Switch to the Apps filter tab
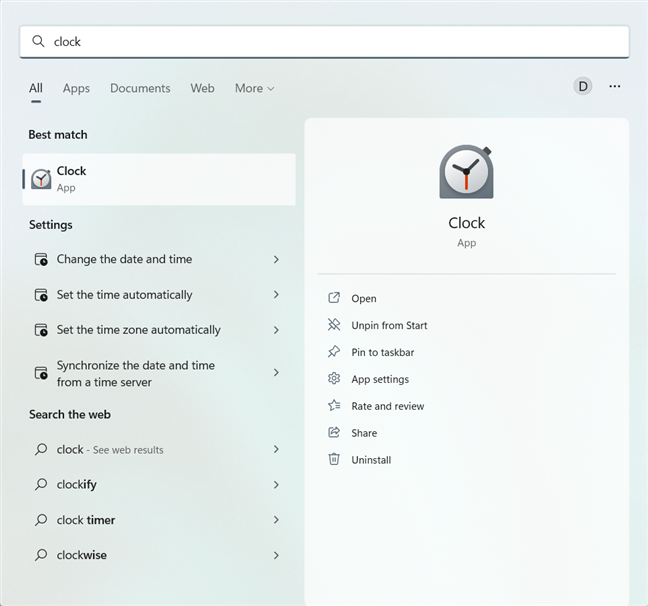 coord(76,88)
